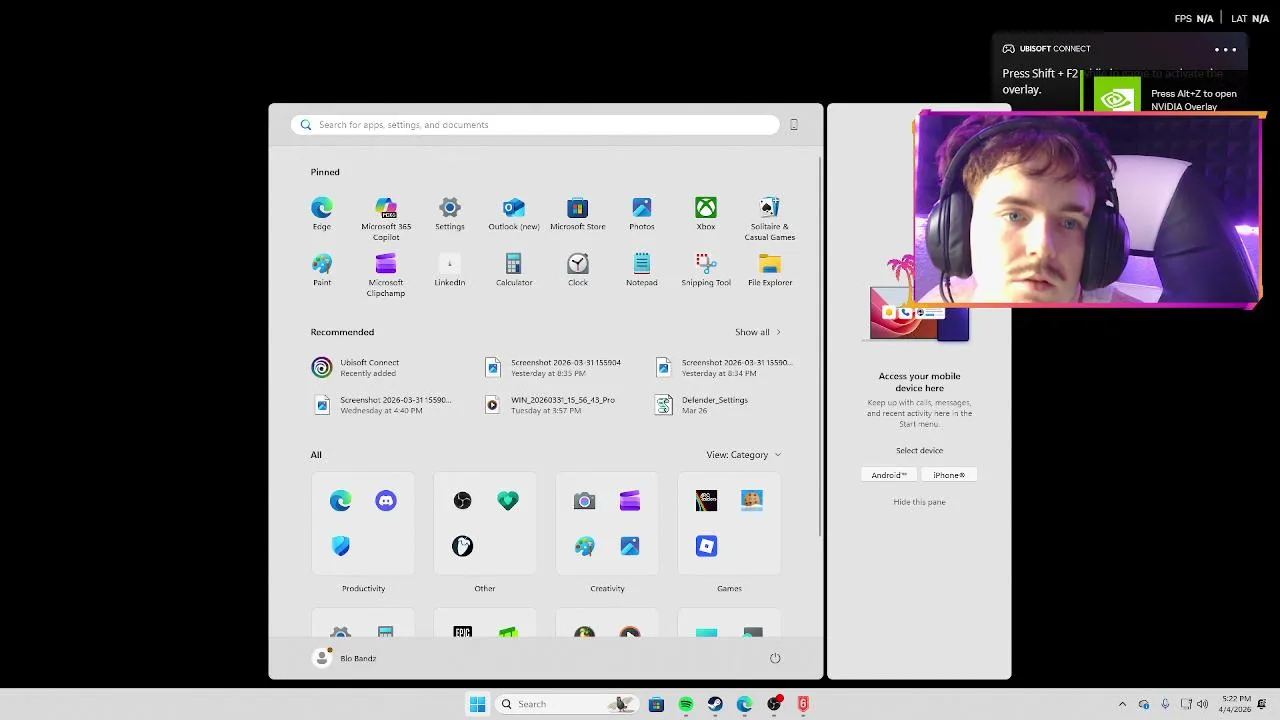This screenshot has width=1280, height=720.
Task: Open pinned Edge in Start menu
Action: tap(321, 213)
